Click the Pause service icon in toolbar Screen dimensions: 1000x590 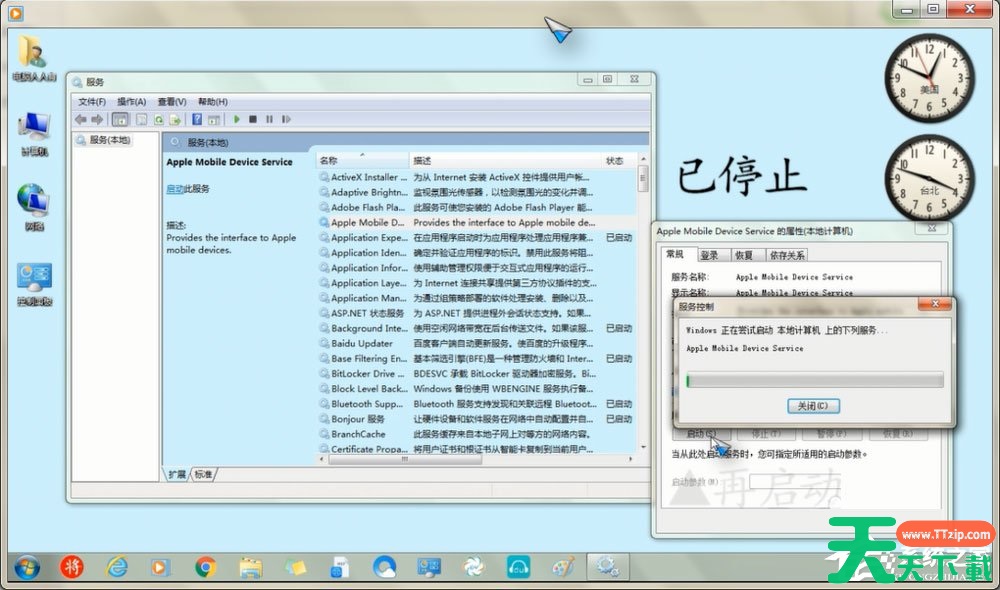(270, 119)
